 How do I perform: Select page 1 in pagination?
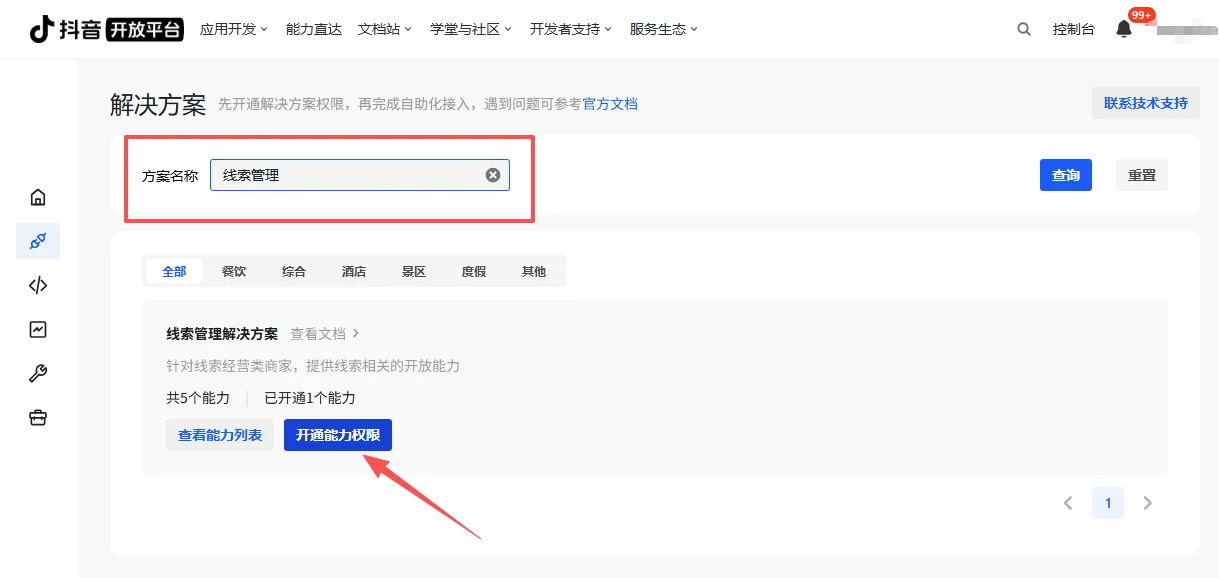tap(1108, 503)
